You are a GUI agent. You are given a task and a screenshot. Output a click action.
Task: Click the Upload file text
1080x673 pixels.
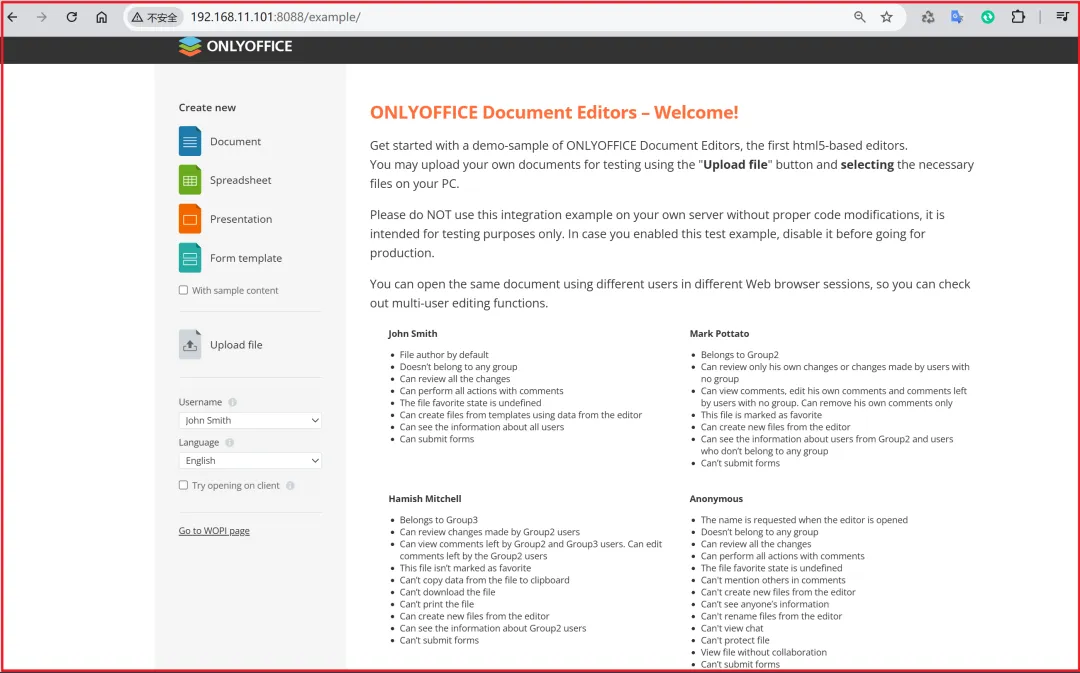(236, 344)
